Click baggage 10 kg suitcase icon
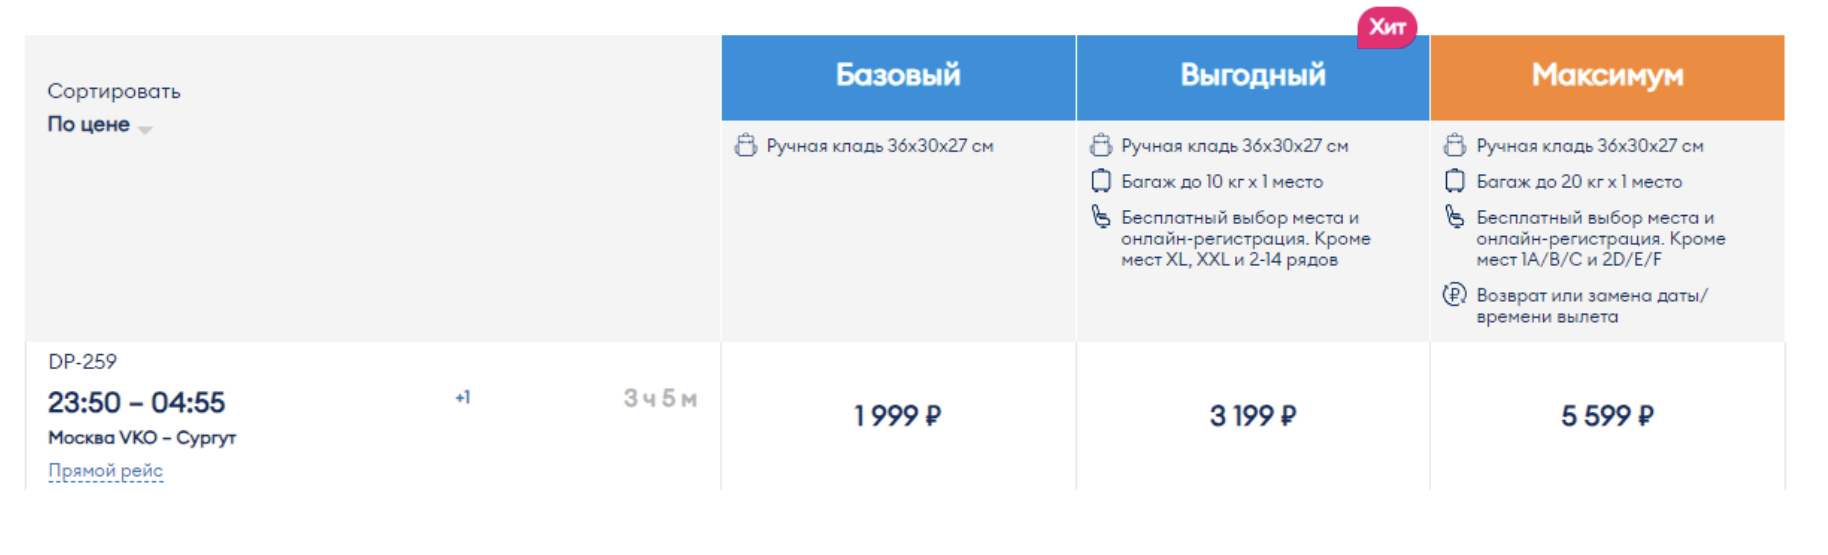The image size is (1828, 555). click(1100, 182)
